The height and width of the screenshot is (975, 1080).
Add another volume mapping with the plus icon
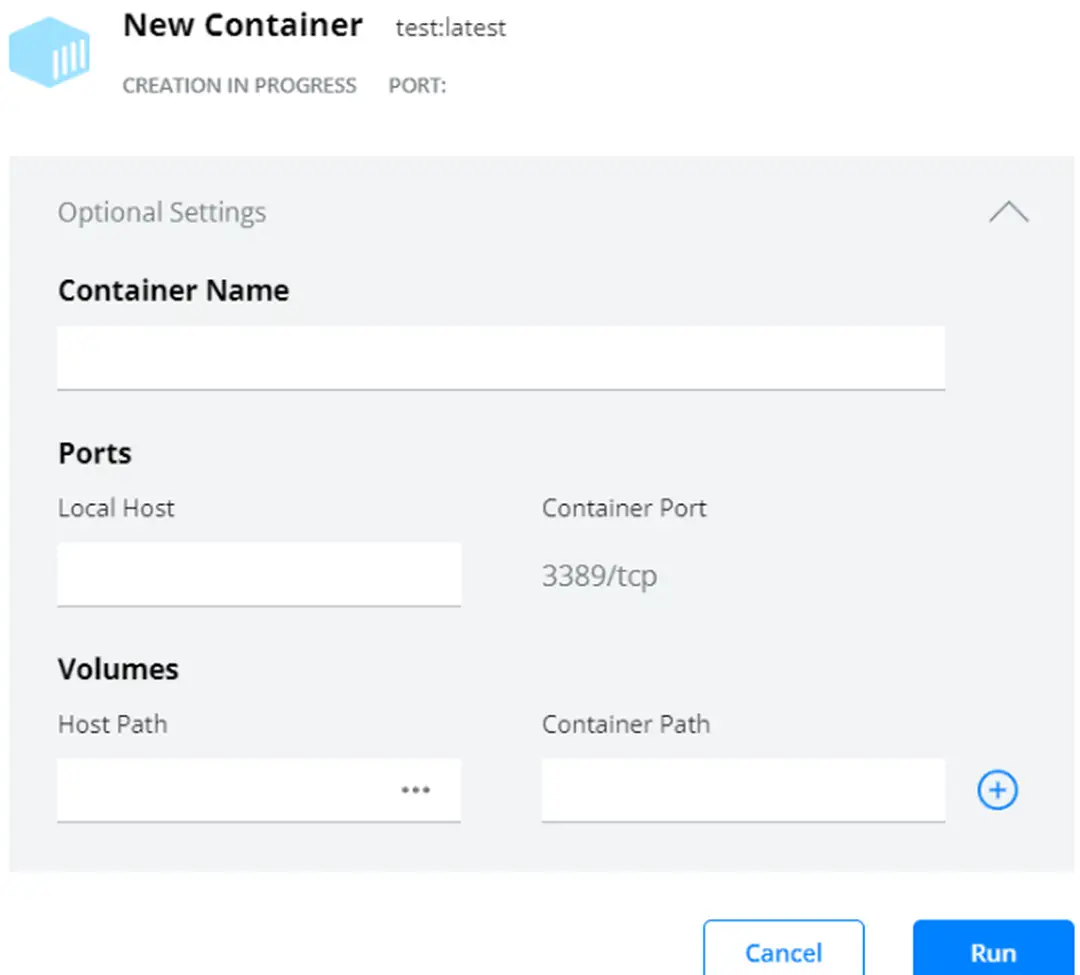pyautogui.click(x=997, y=790)
